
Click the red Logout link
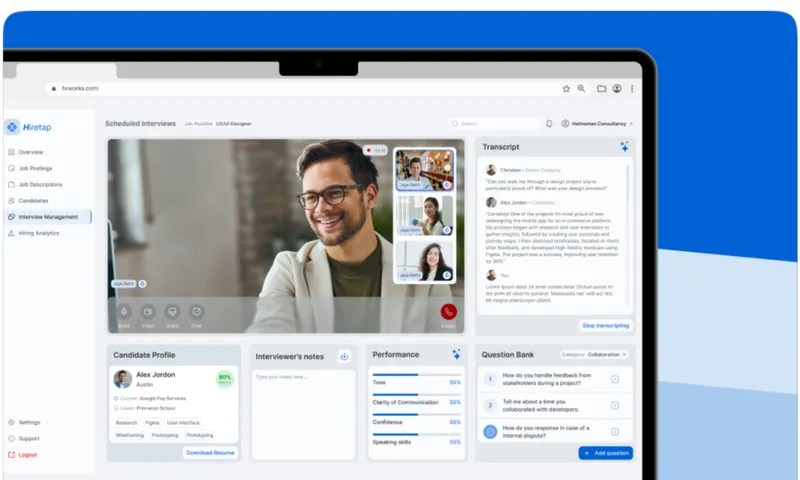pos(22,454)
